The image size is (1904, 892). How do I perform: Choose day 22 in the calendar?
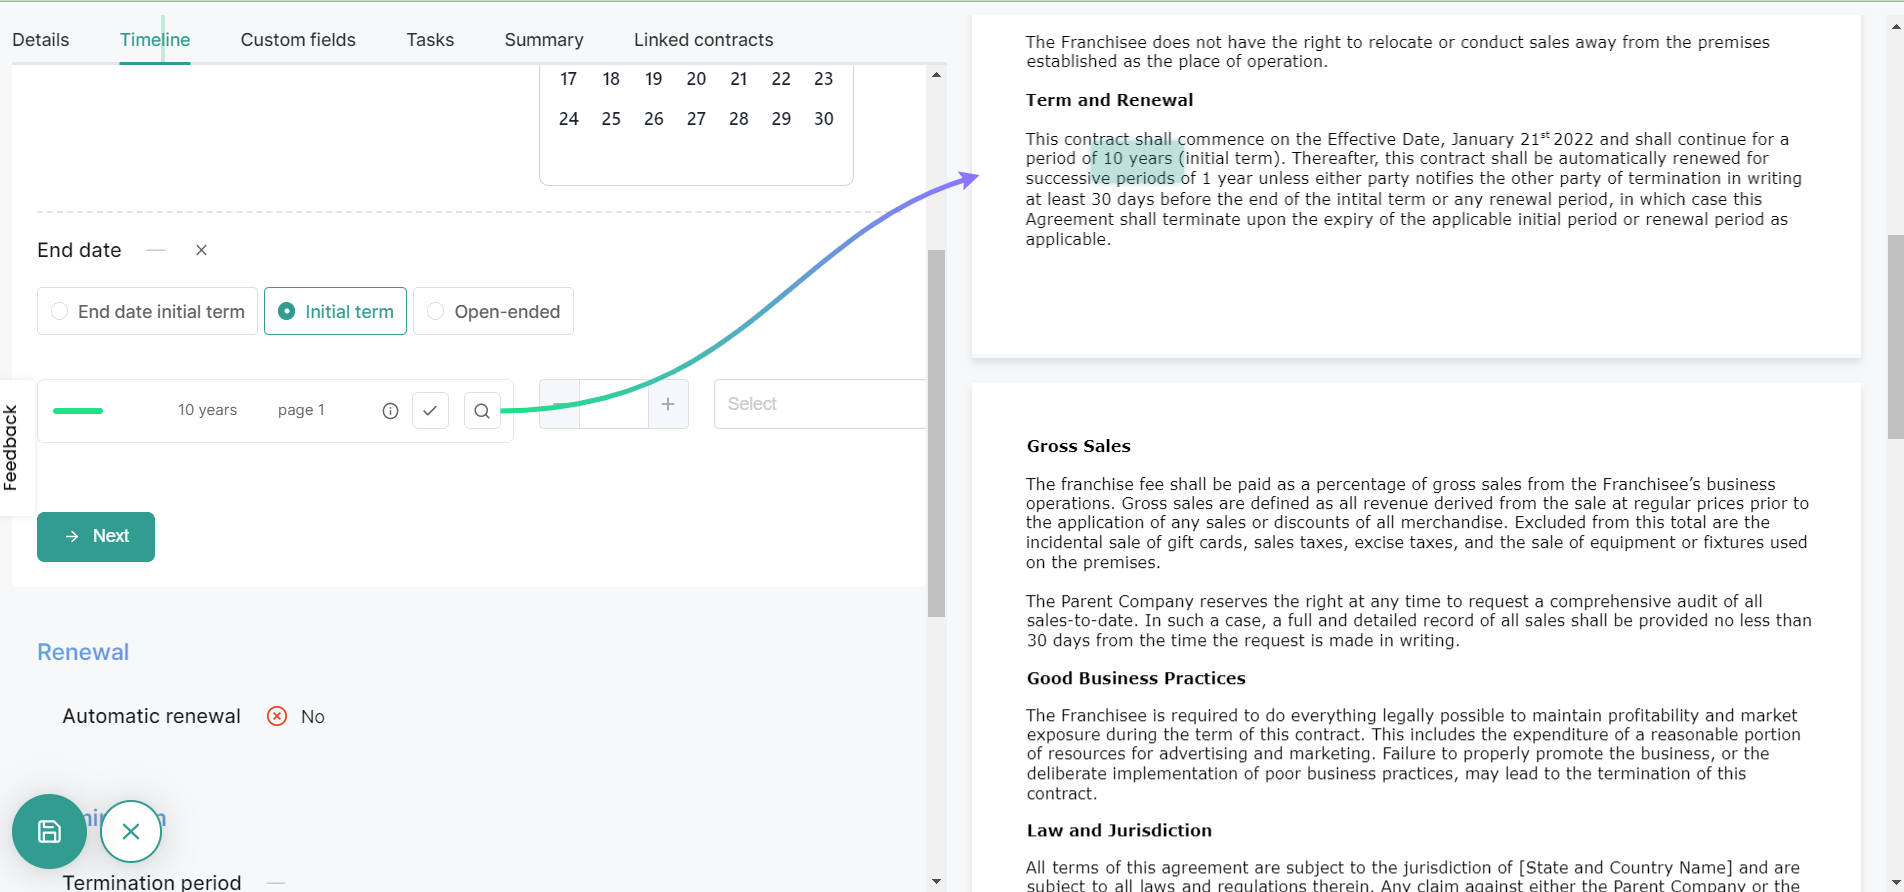781,79
